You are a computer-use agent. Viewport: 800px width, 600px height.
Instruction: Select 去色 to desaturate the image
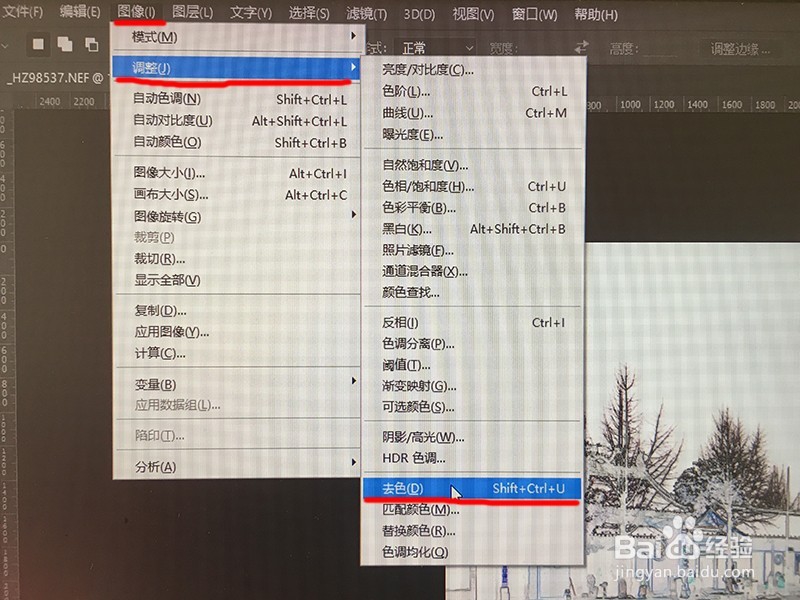click(x=420, y=489)
